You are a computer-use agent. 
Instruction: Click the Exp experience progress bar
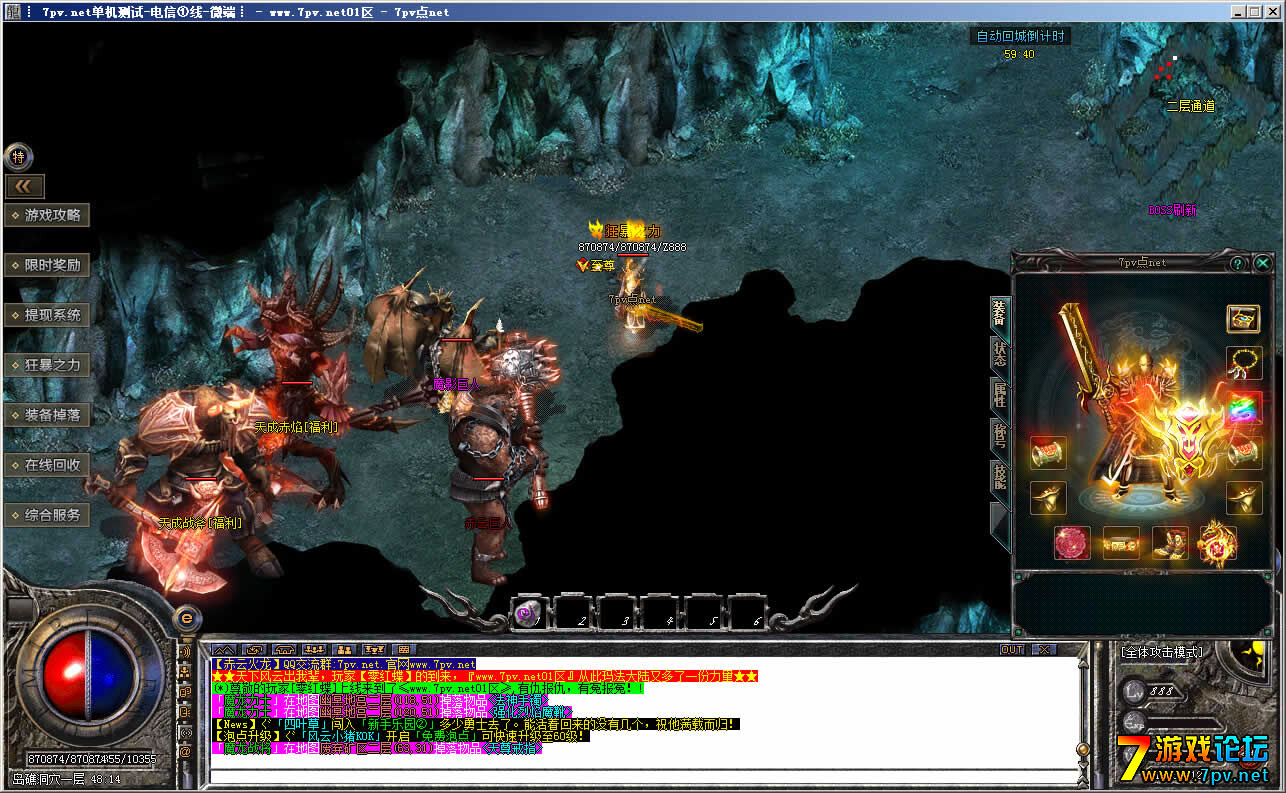click(1186, 722)
